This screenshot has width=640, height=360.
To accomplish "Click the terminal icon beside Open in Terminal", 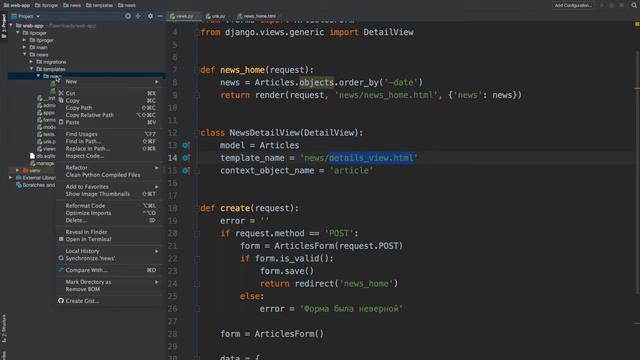I will 61,239.
